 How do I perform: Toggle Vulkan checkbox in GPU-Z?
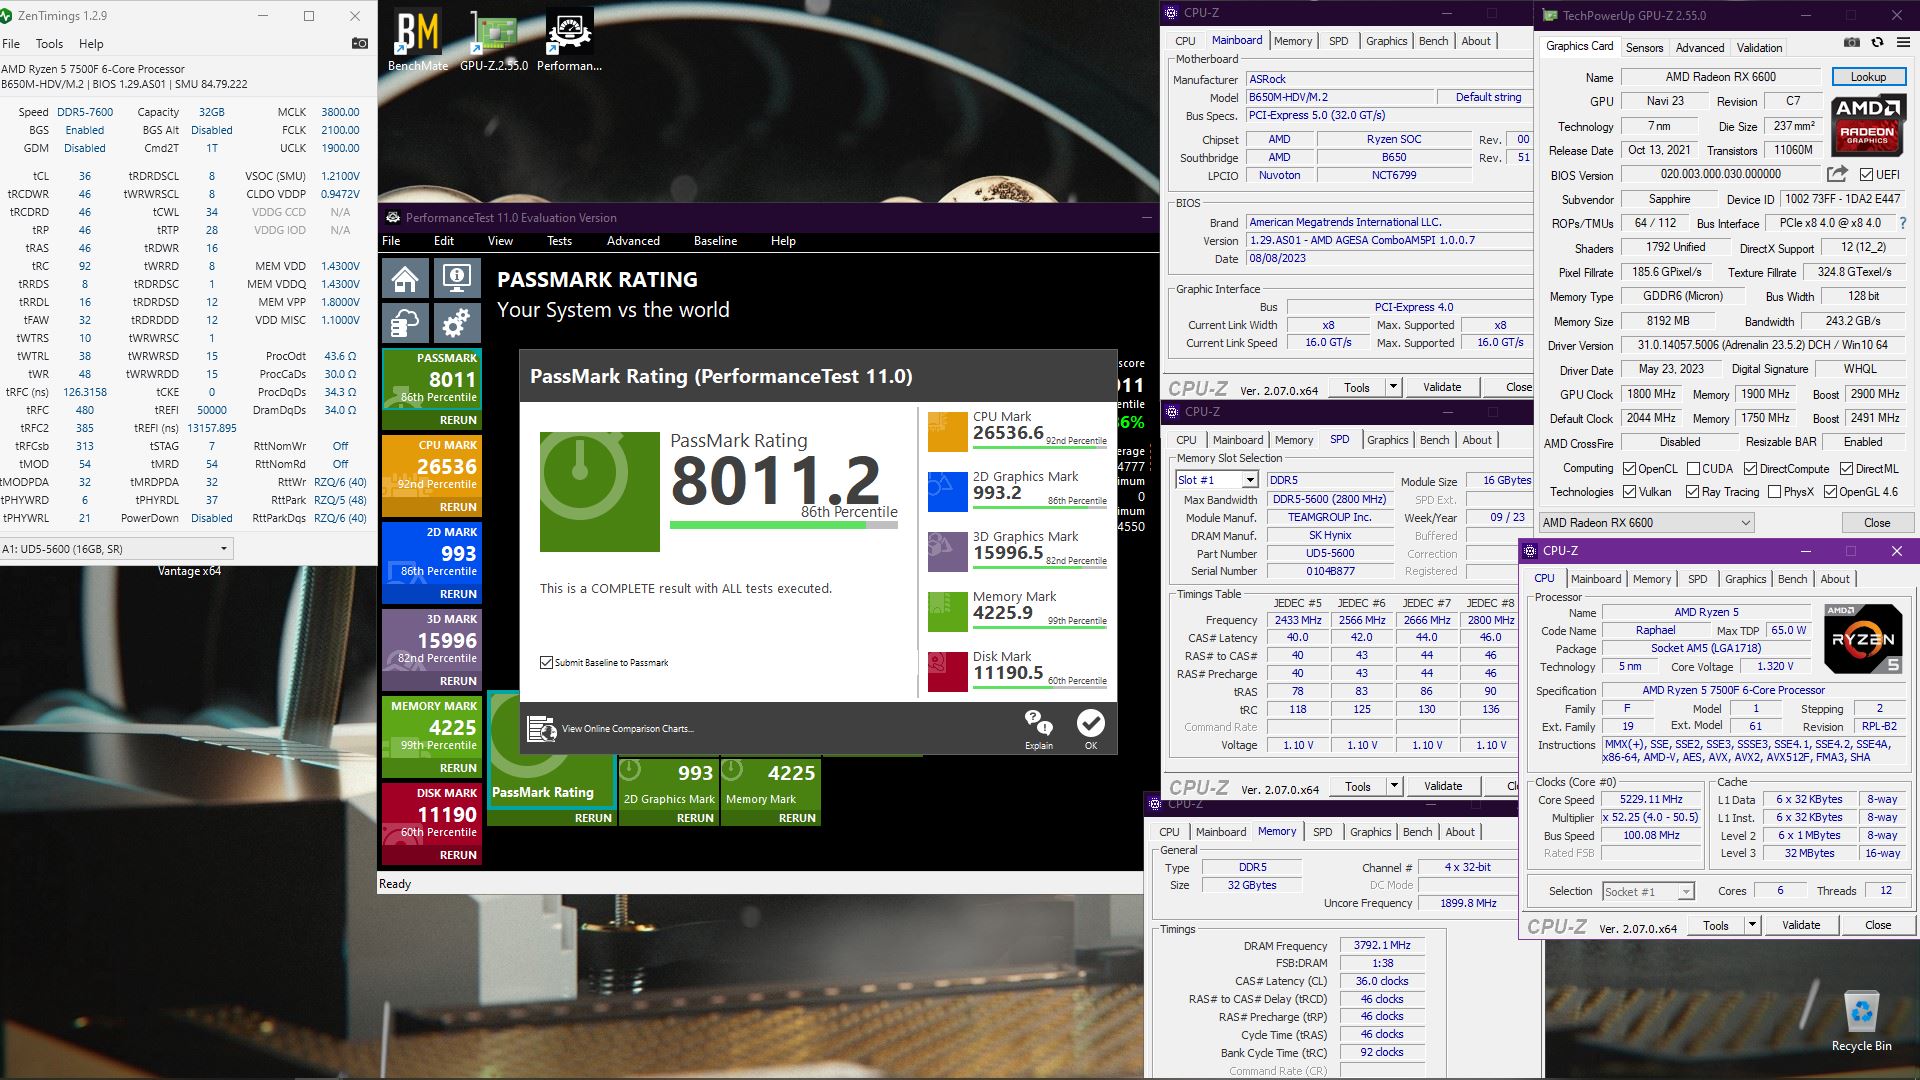tap(1629, 492)
